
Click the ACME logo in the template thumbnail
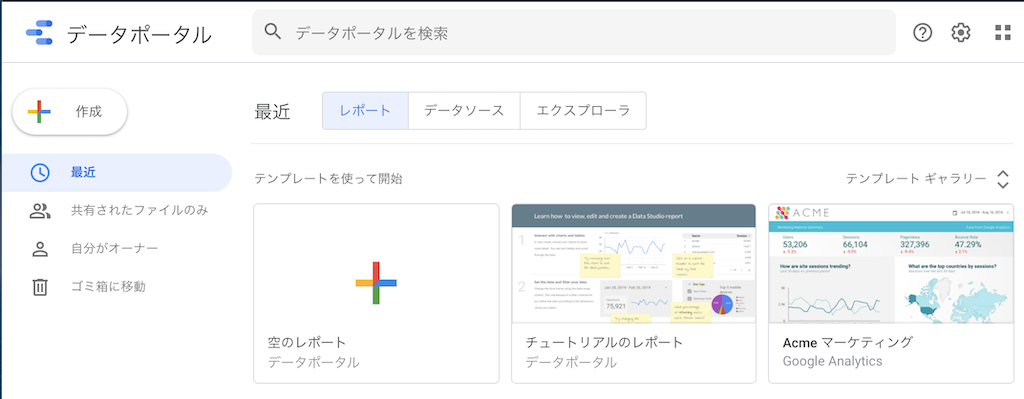[801, 213]
